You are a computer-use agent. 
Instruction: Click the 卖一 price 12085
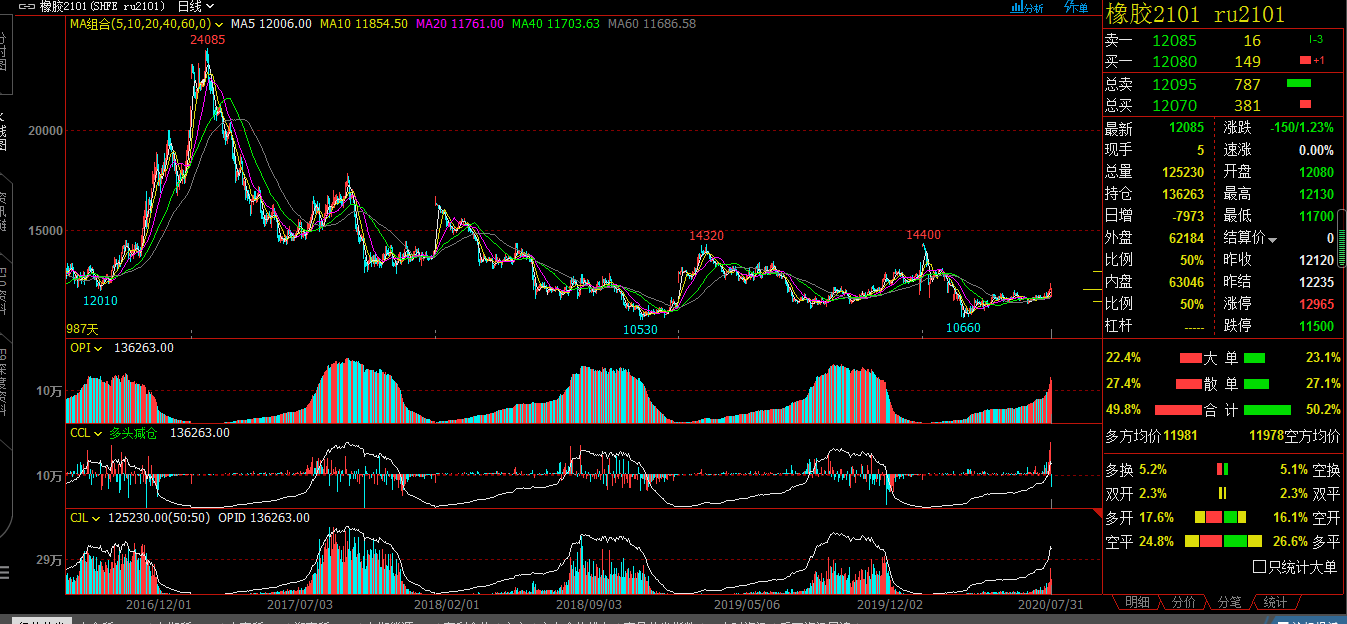1174,41
